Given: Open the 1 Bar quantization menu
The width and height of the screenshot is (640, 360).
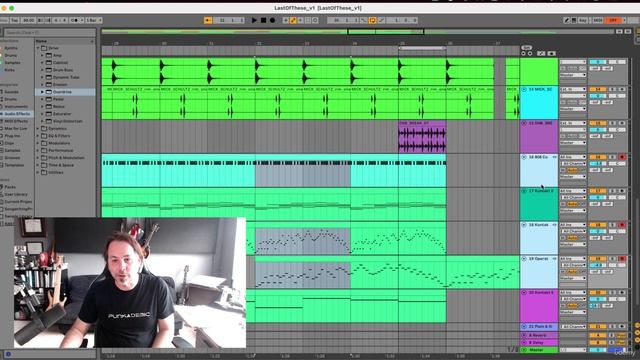Looking at the screenshot, I should (x=93, y=20).
